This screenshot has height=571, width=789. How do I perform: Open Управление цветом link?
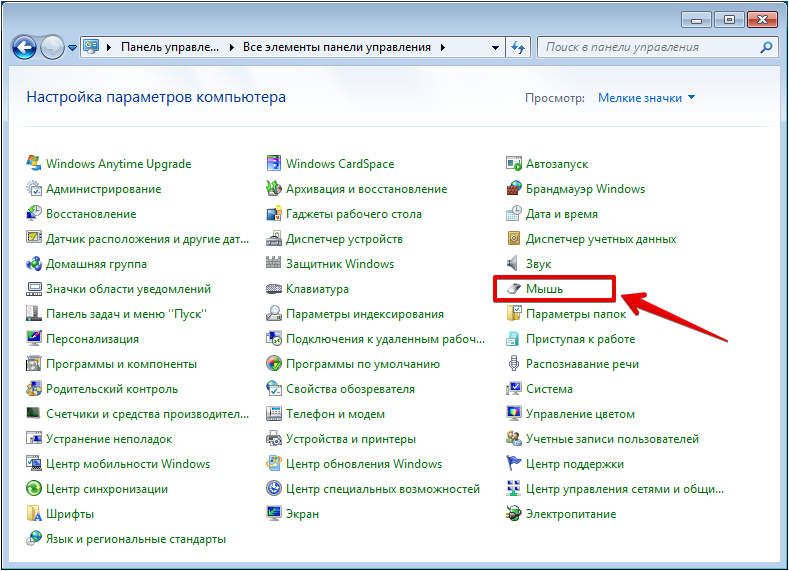pyautogui.click(x=580, y=414)
